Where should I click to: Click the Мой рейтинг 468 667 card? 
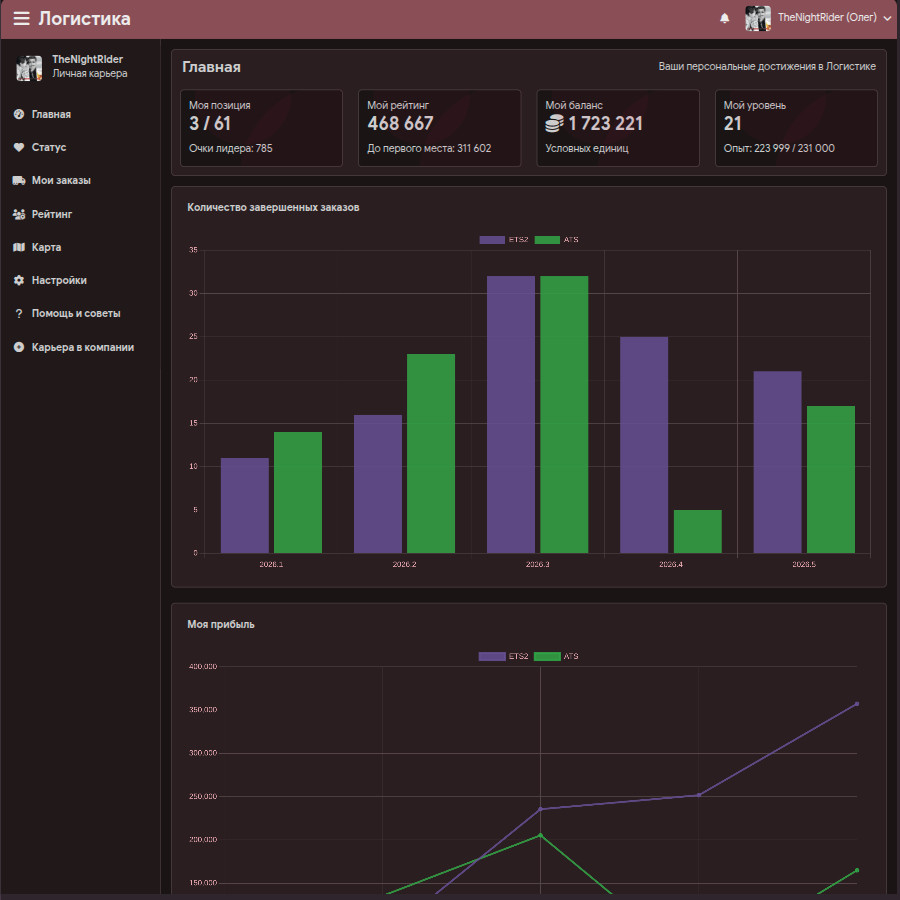pyautogui.click(x=440, y=128)
